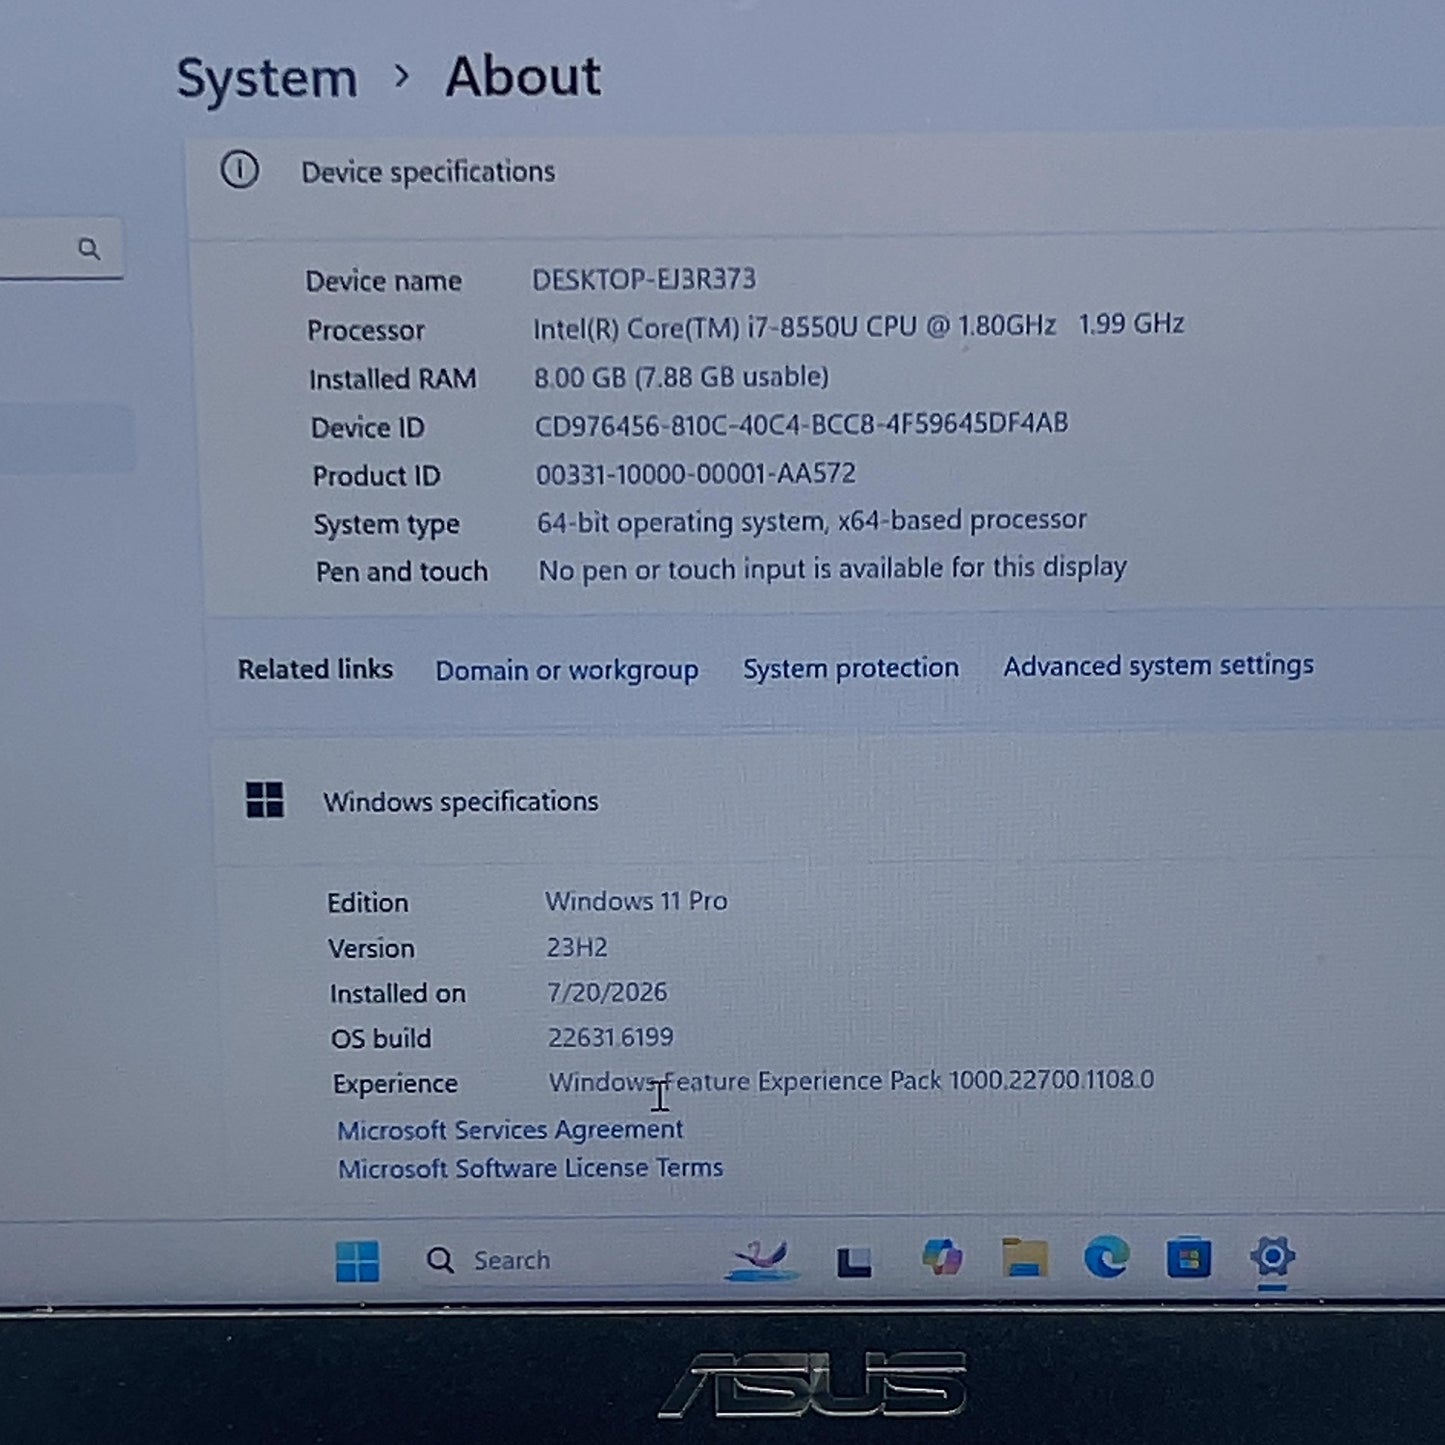Select installed on date 7/20/2026
1445x1445 pixels.
tap(607, 992)
